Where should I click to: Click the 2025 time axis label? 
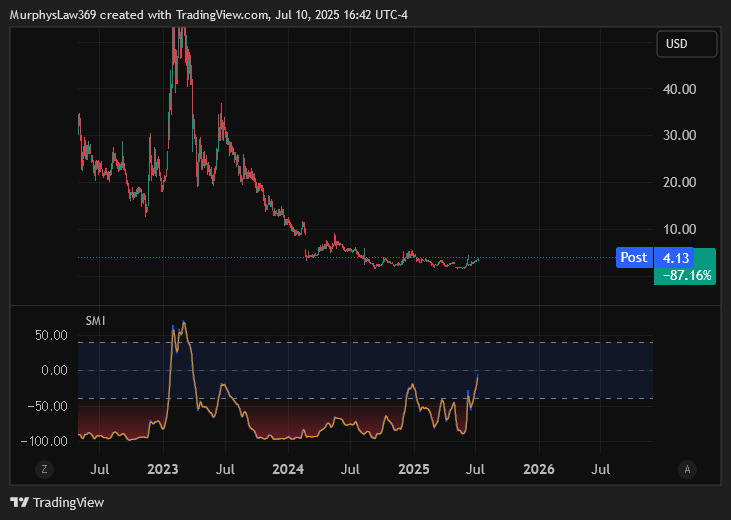[x=414, y=469]
